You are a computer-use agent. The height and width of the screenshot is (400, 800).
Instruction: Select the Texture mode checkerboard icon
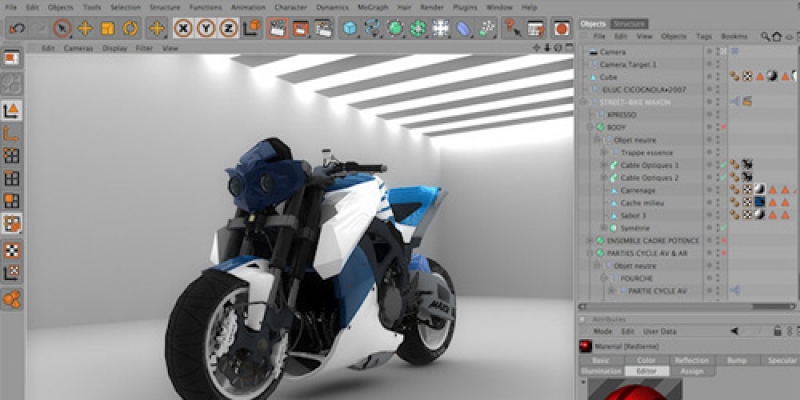pos(11,250)
